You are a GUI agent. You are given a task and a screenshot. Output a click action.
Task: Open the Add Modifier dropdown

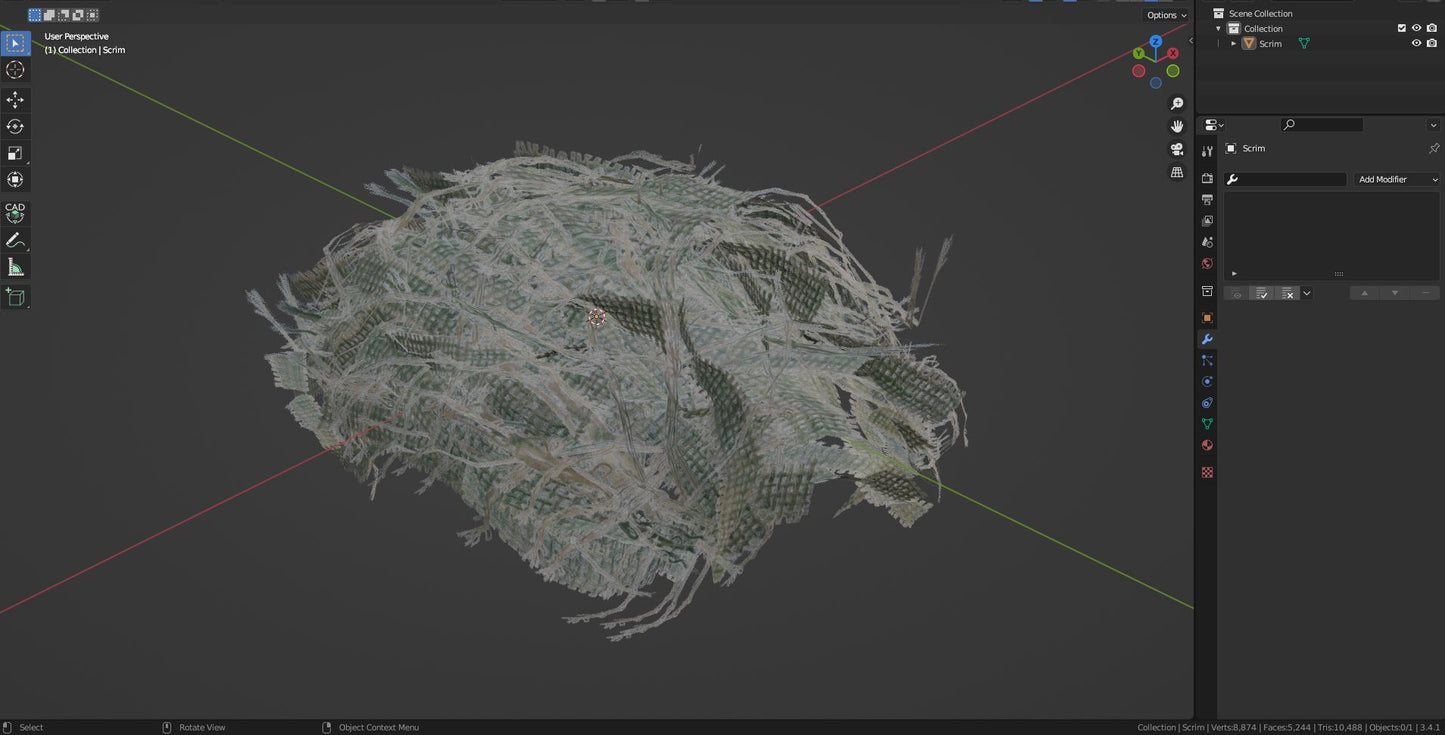1397,179
